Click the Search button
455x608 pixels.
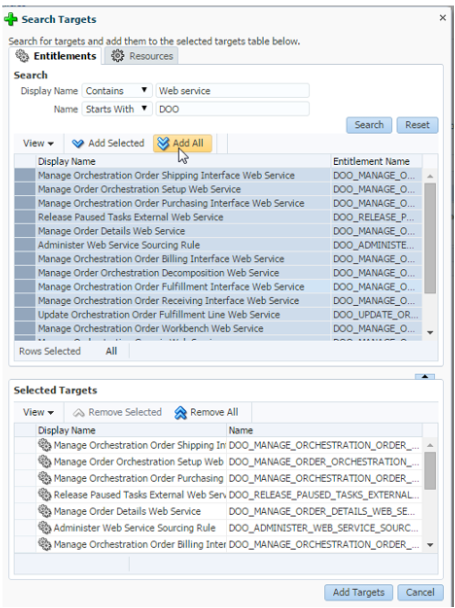click(x=369, y=125)
